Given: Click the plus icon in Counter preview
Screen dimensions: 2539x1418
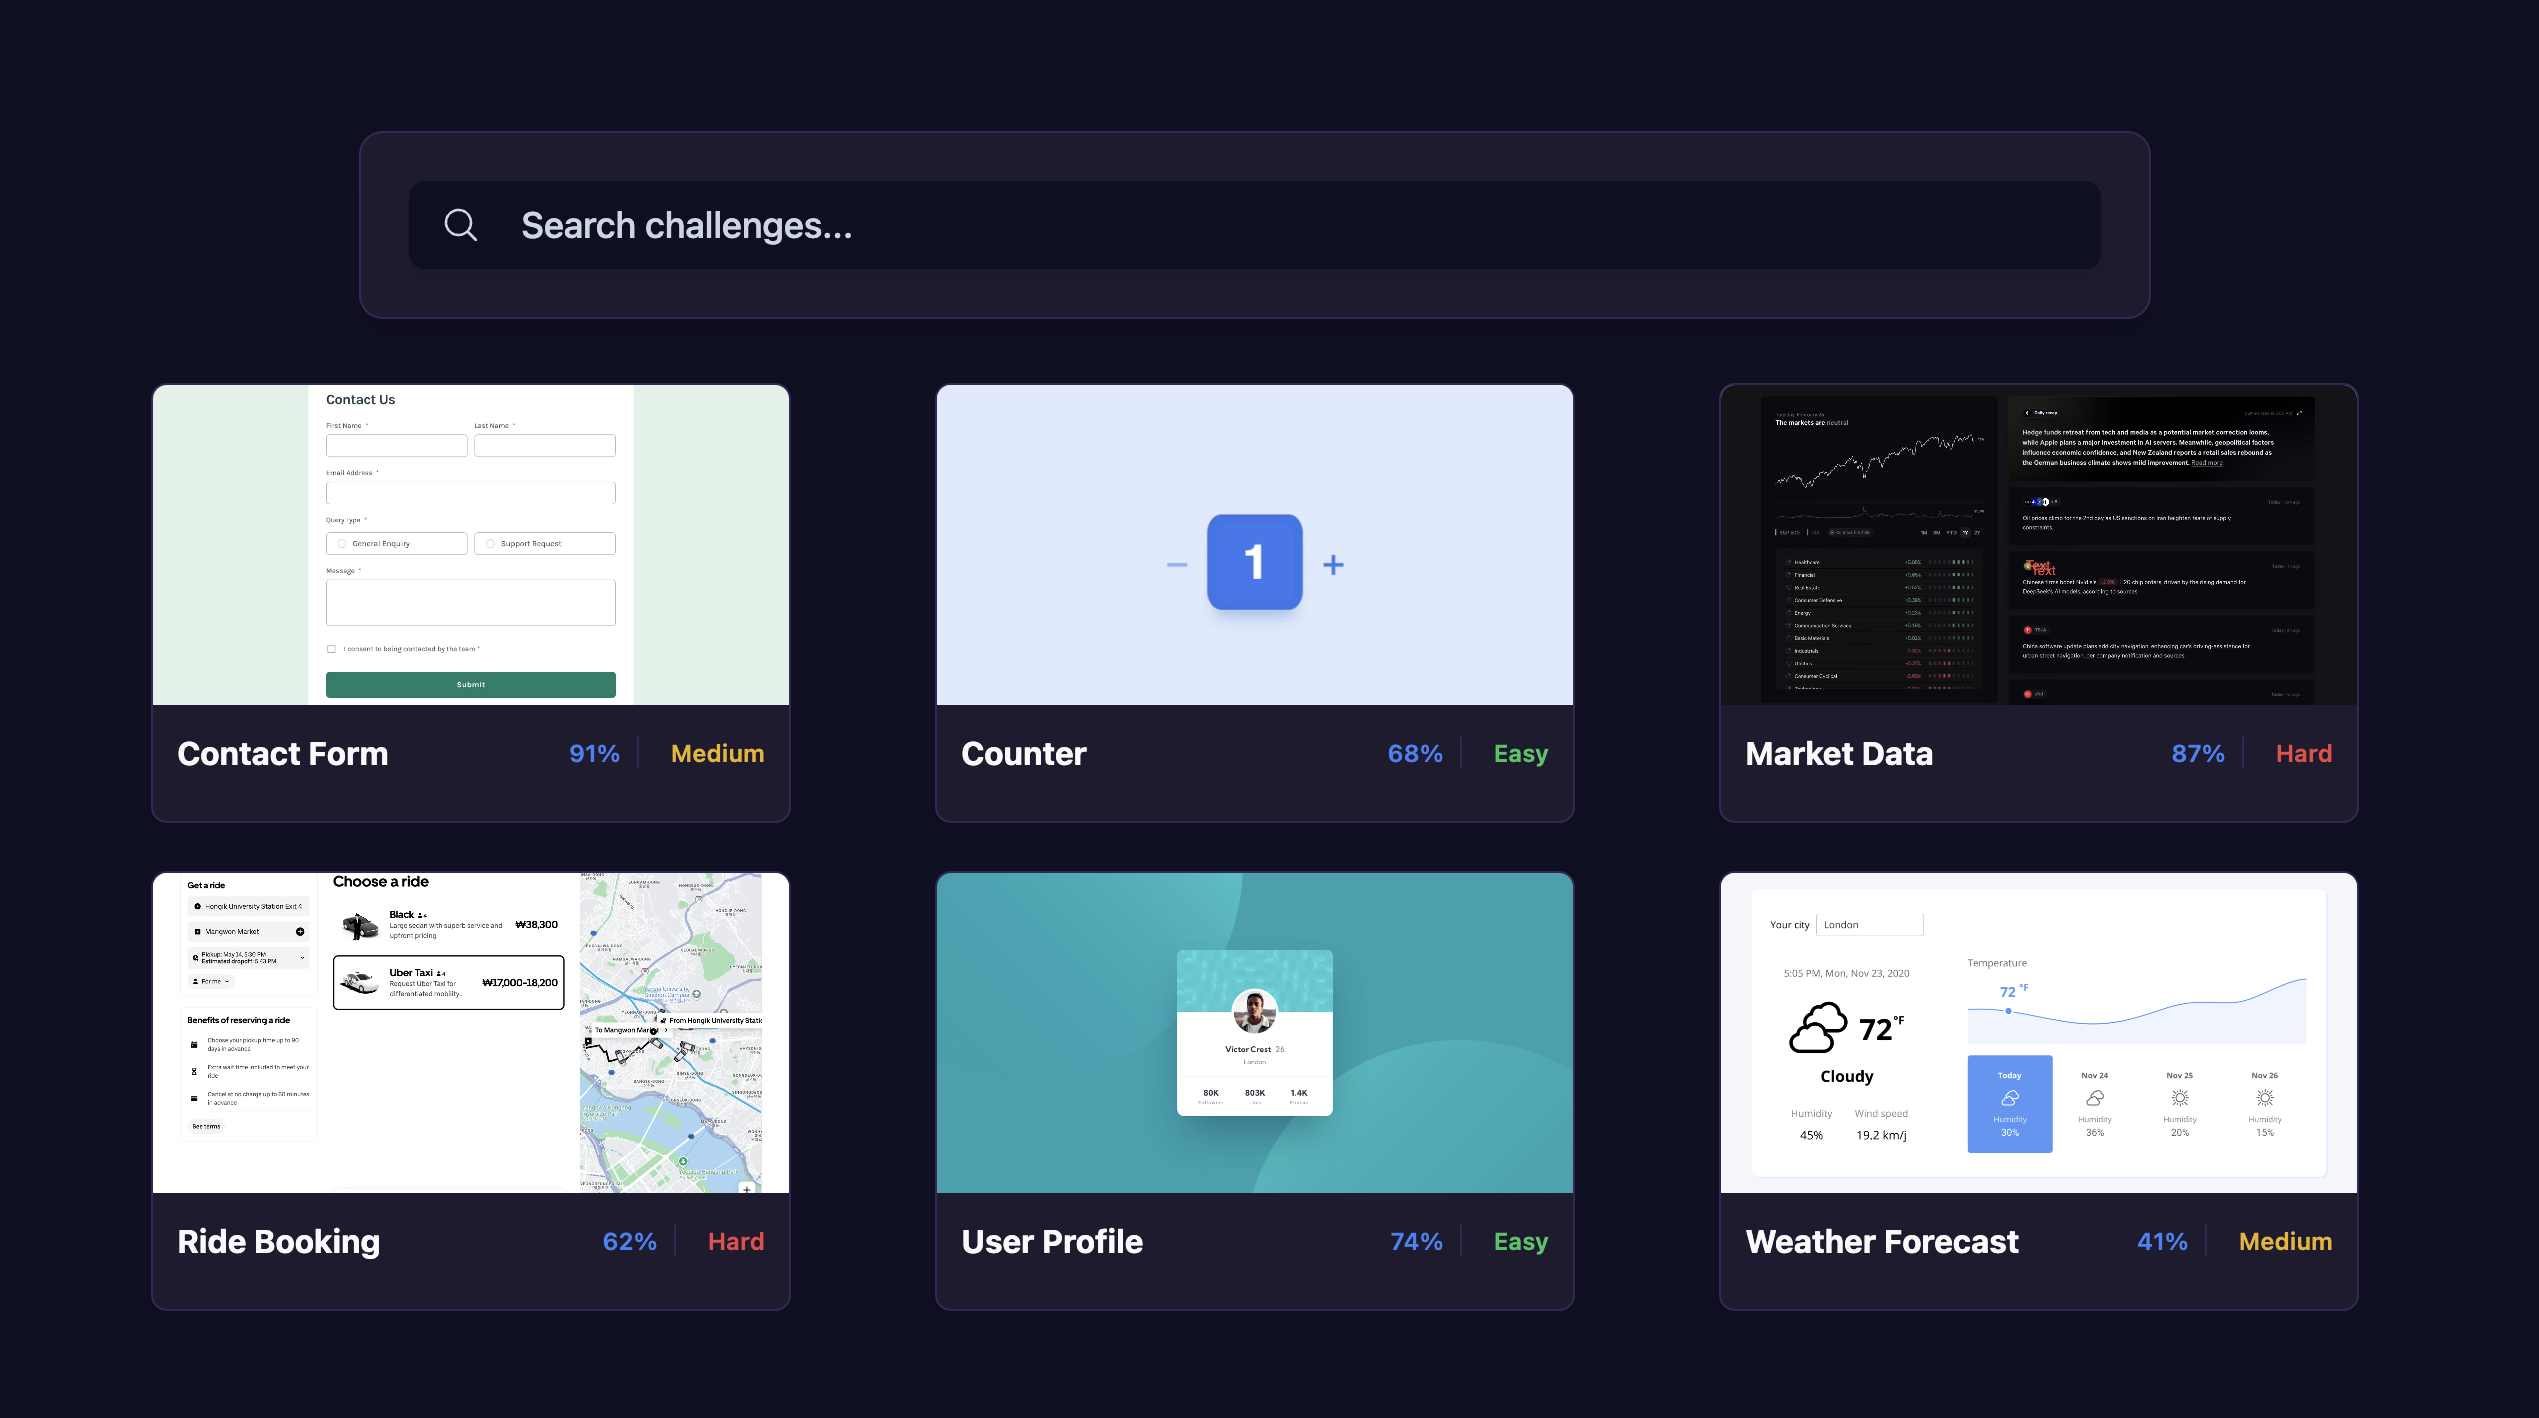Looking at the screenshot, I should click(x=1333, y=565).
